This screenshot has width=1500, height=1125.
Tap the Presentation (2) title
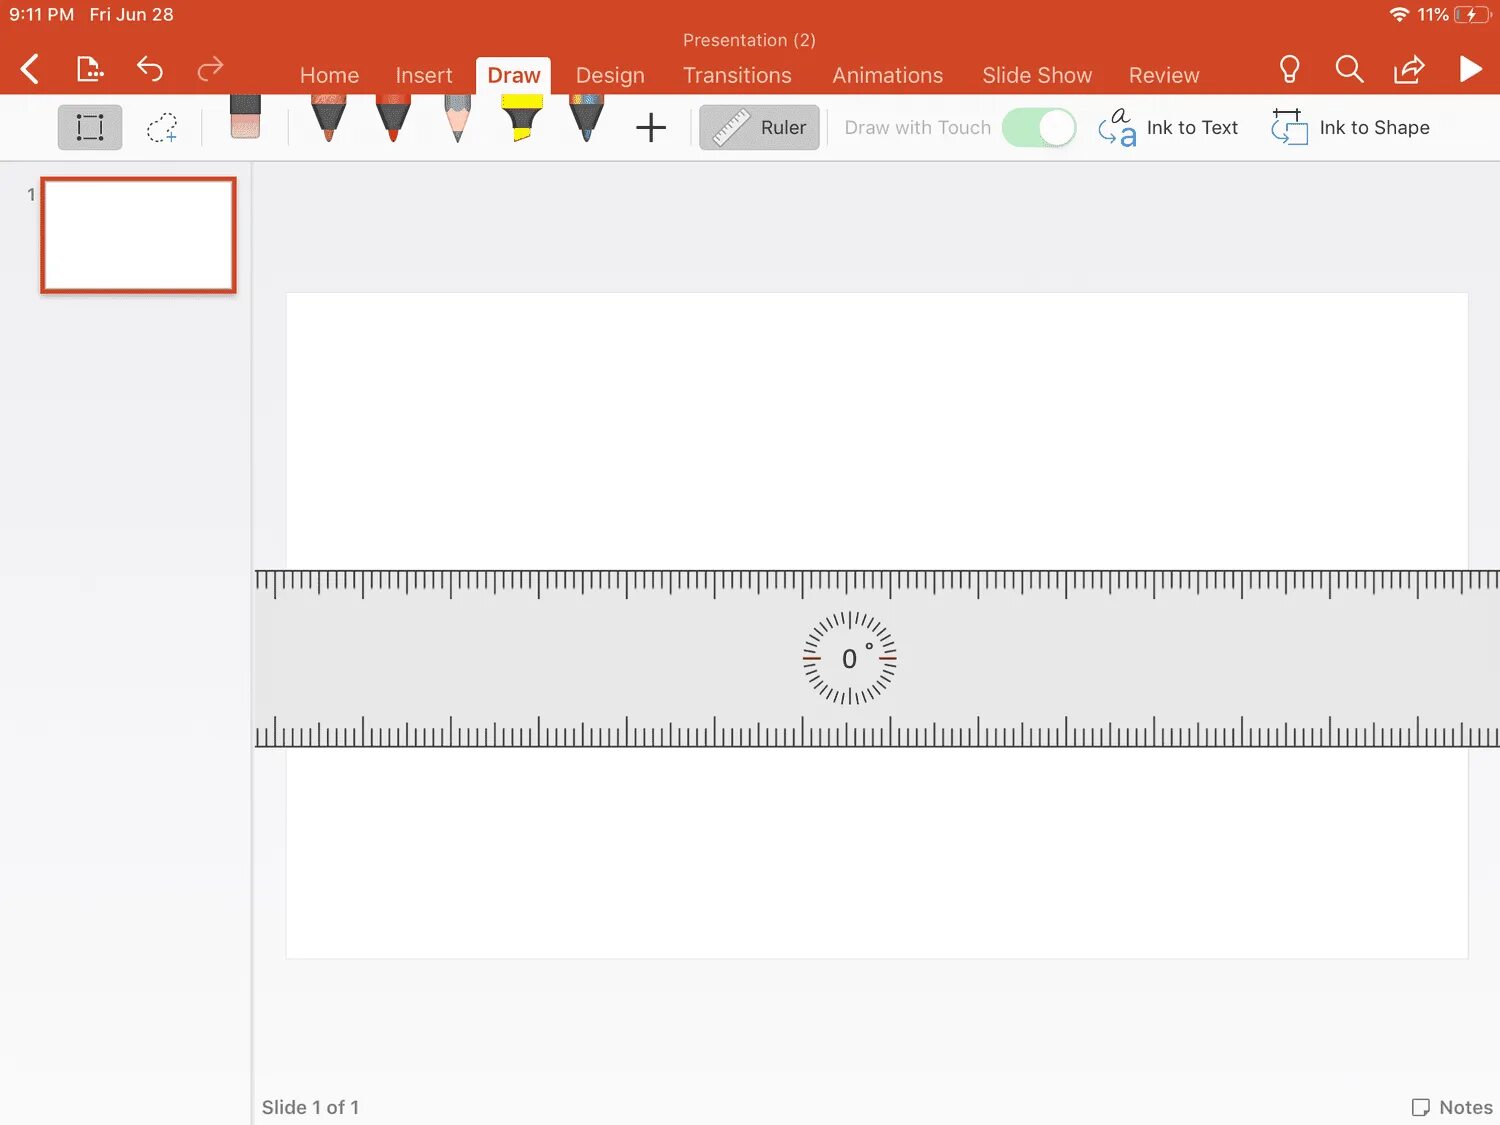pyautogui.click(x=749, y=40)
